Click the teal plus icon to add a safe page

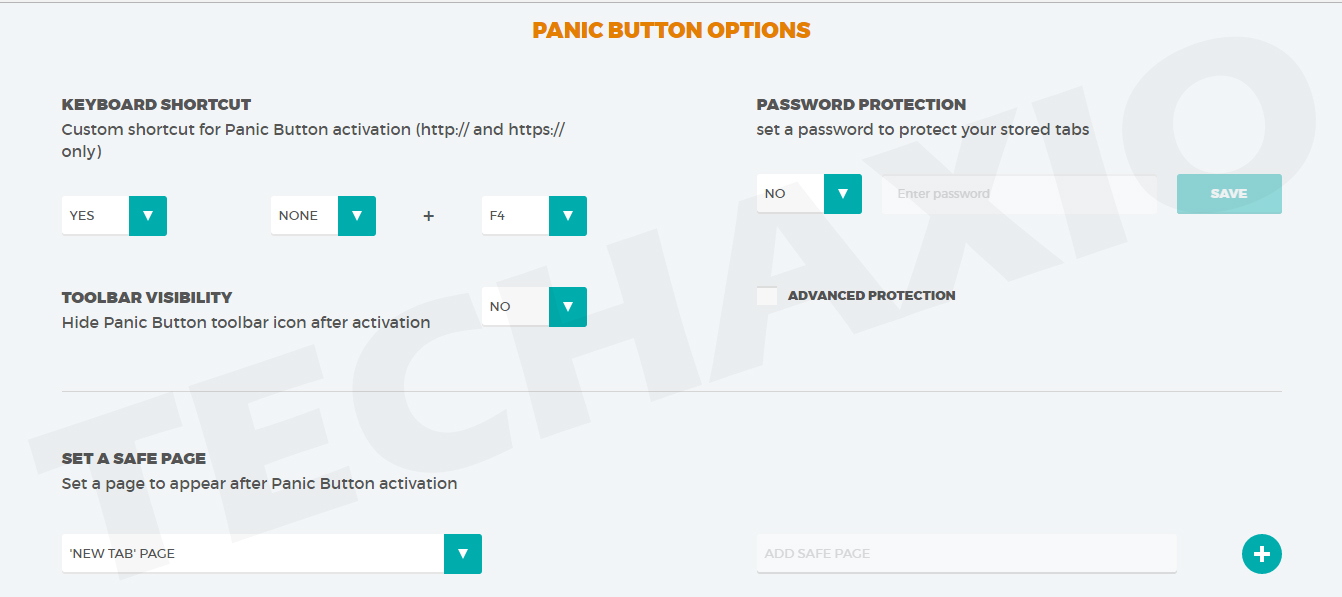[x=1261, y=553]
